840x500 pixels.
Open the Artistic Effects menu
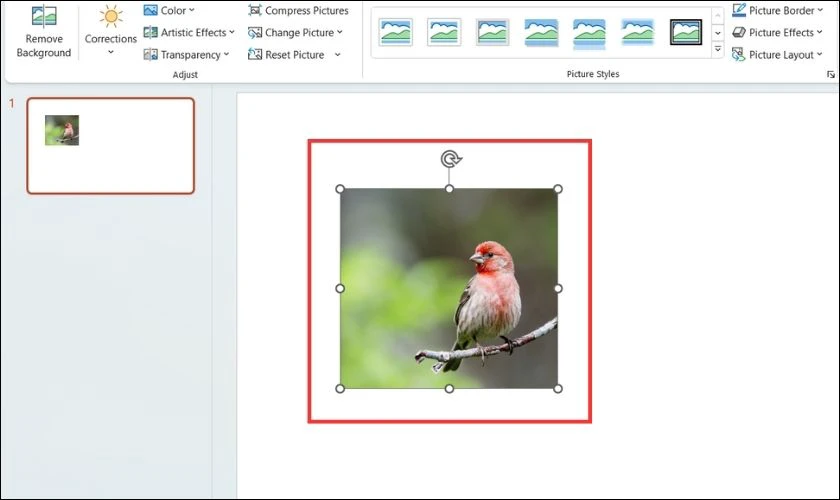(189, 32)
